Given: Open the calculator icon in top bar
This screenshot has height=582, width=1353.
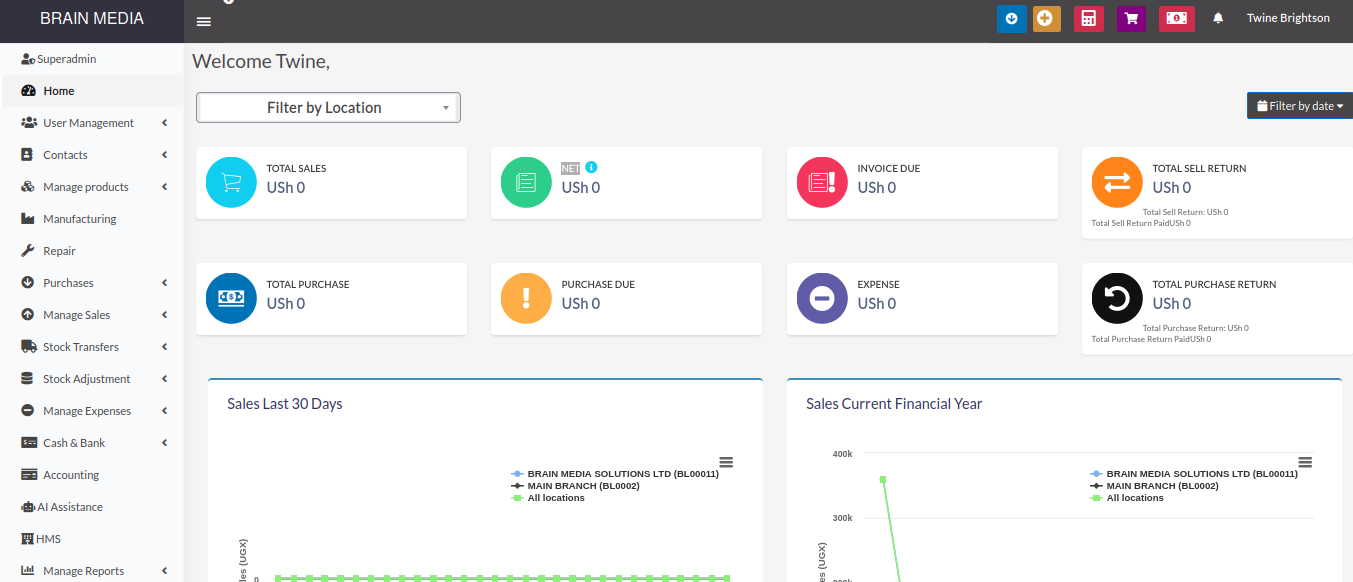Looking at the screenshot, I should [1088, 18].
